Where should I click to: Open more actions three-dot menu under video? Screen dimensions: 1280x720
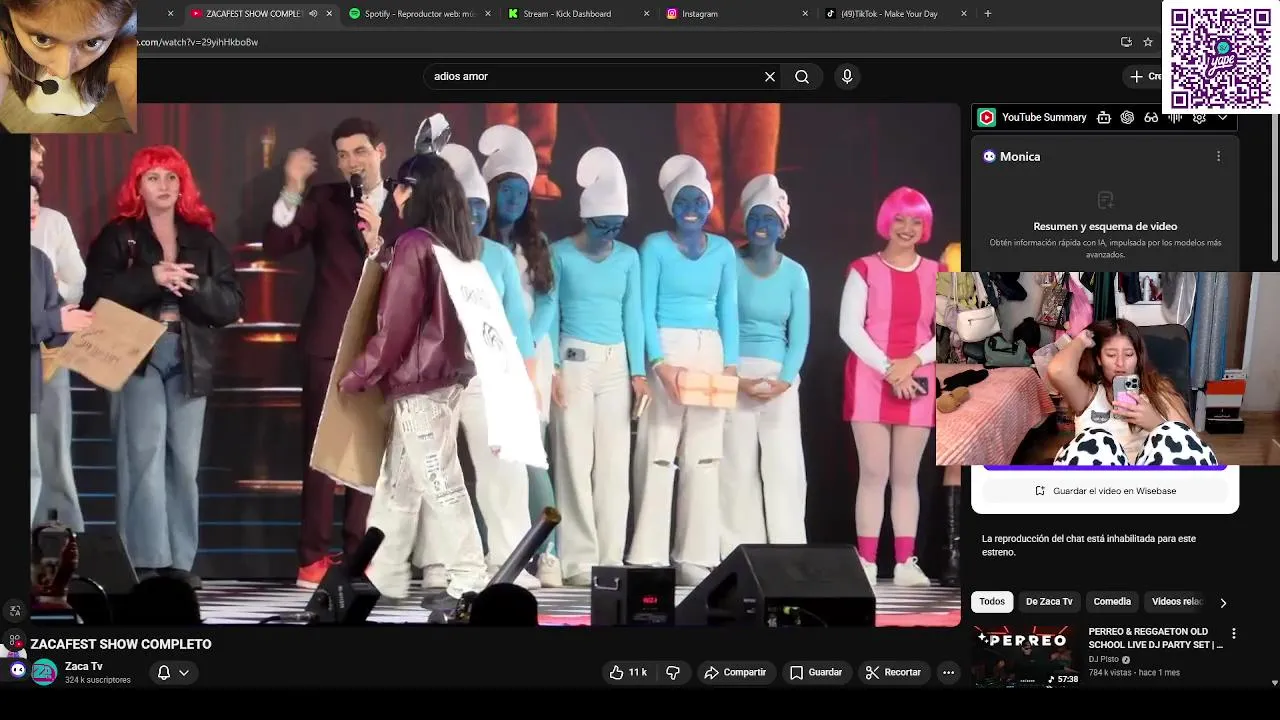948,672
